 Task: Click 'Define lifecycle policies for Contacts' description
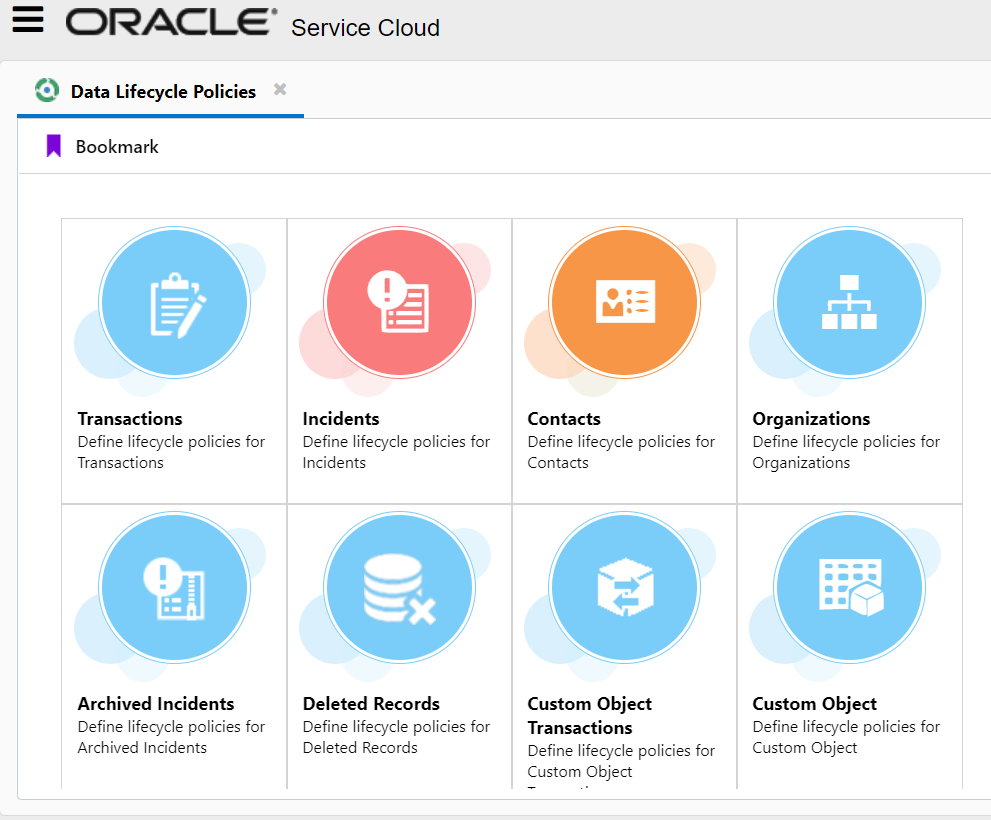(x=621, y=452)
